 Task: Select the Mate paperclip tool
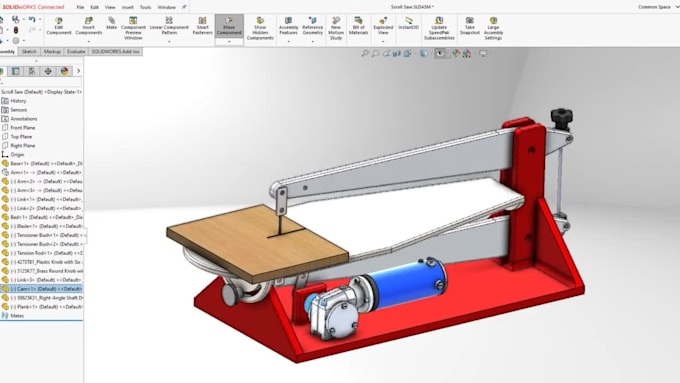[111, 23]
